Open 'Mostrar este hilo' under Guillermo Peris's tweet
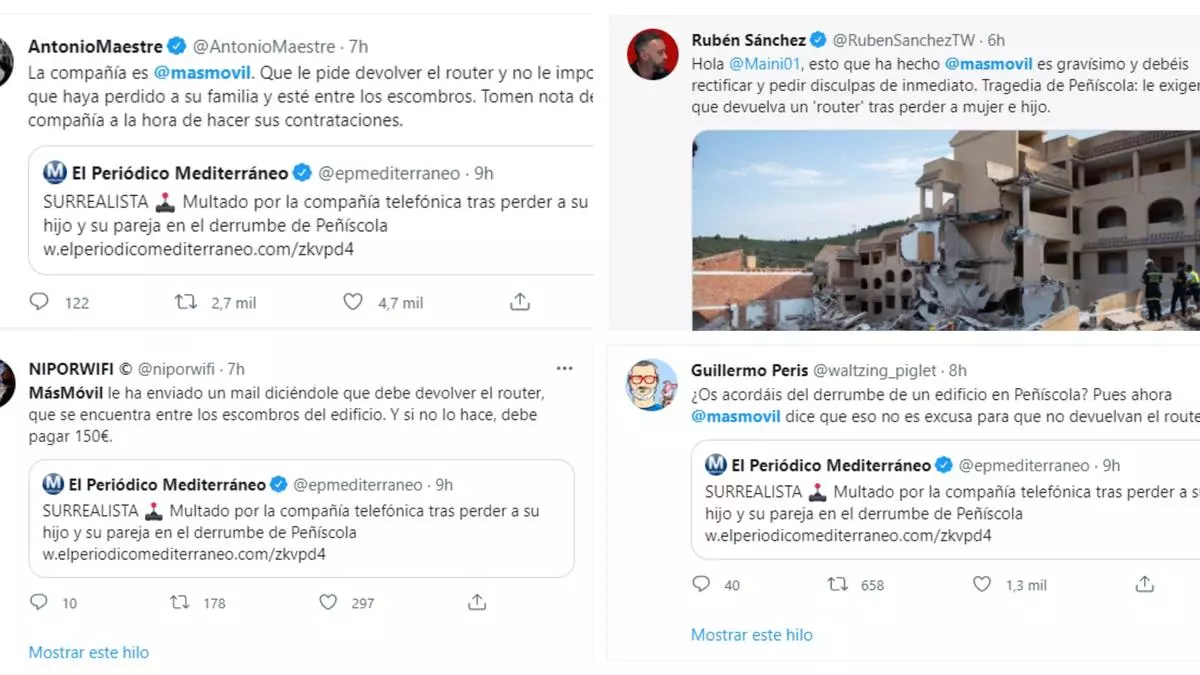1200x675 pixels. [x=751, y=635]
